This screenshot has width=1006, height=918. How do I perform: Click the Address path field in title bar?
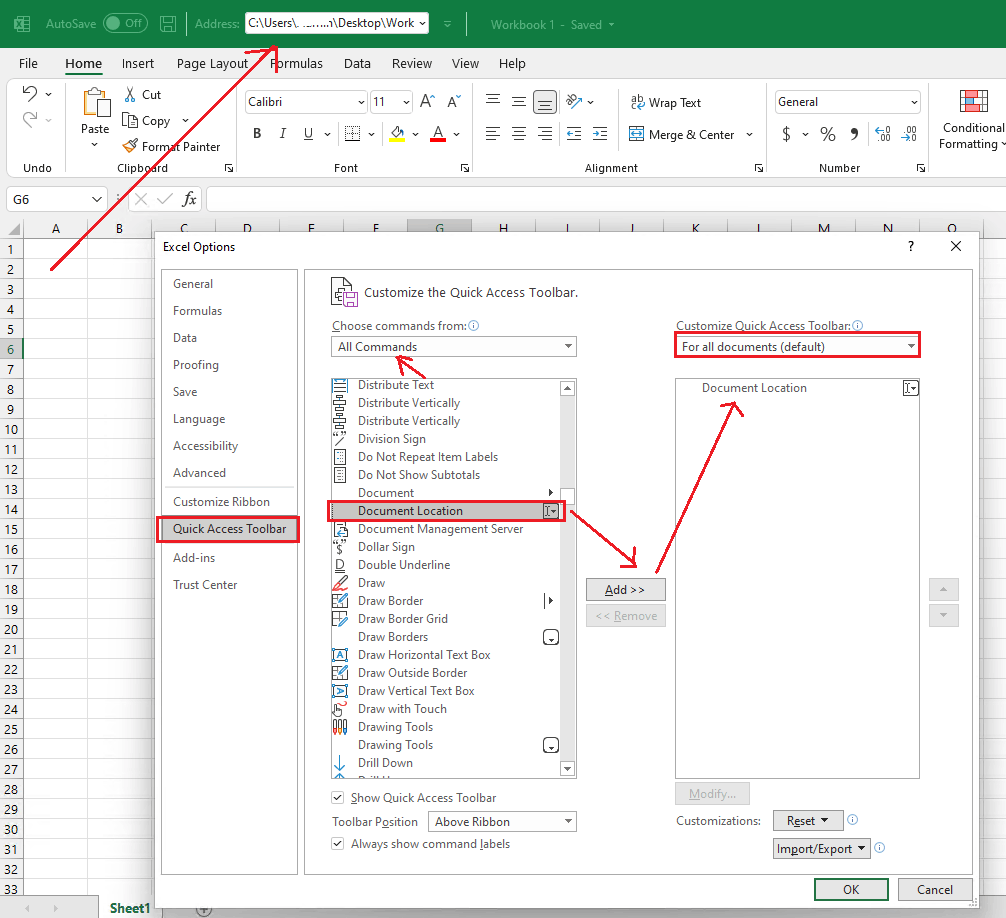(337, 23)
